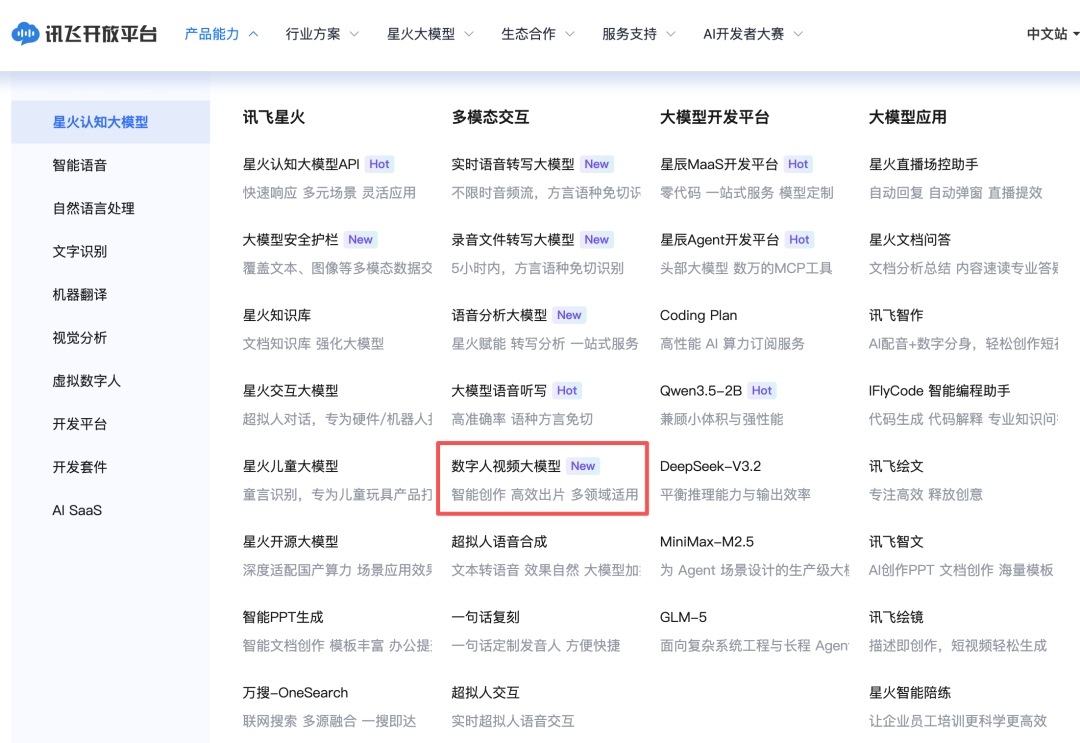Open 星火智能陪练 link

(909, 693)
